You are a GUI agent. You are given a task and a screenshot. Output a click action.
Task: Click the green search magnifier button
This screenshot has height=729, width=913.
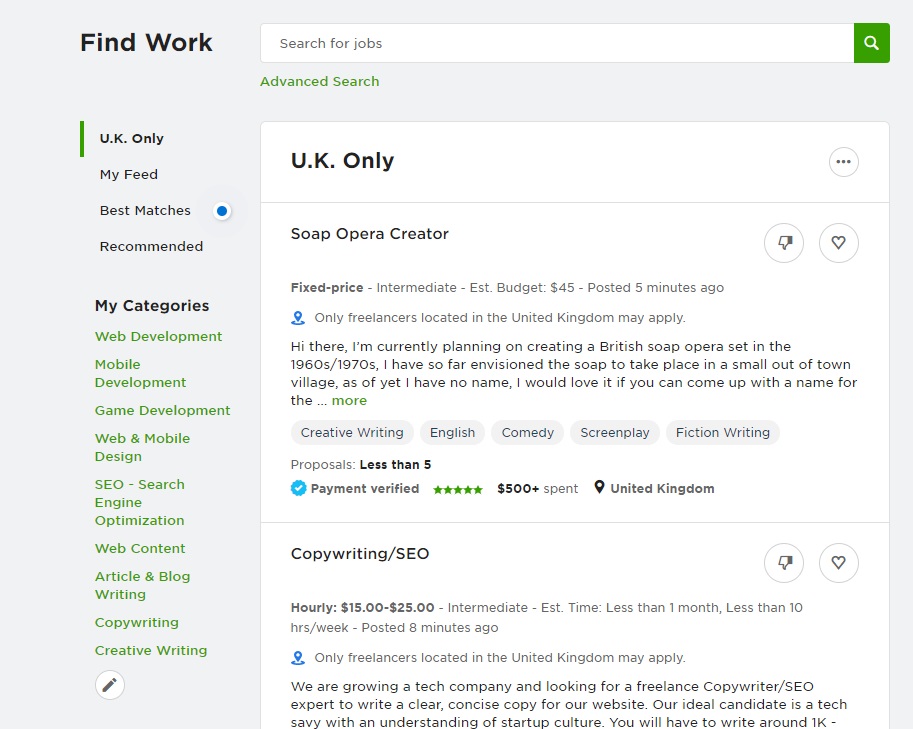click(x=871, y=43)
